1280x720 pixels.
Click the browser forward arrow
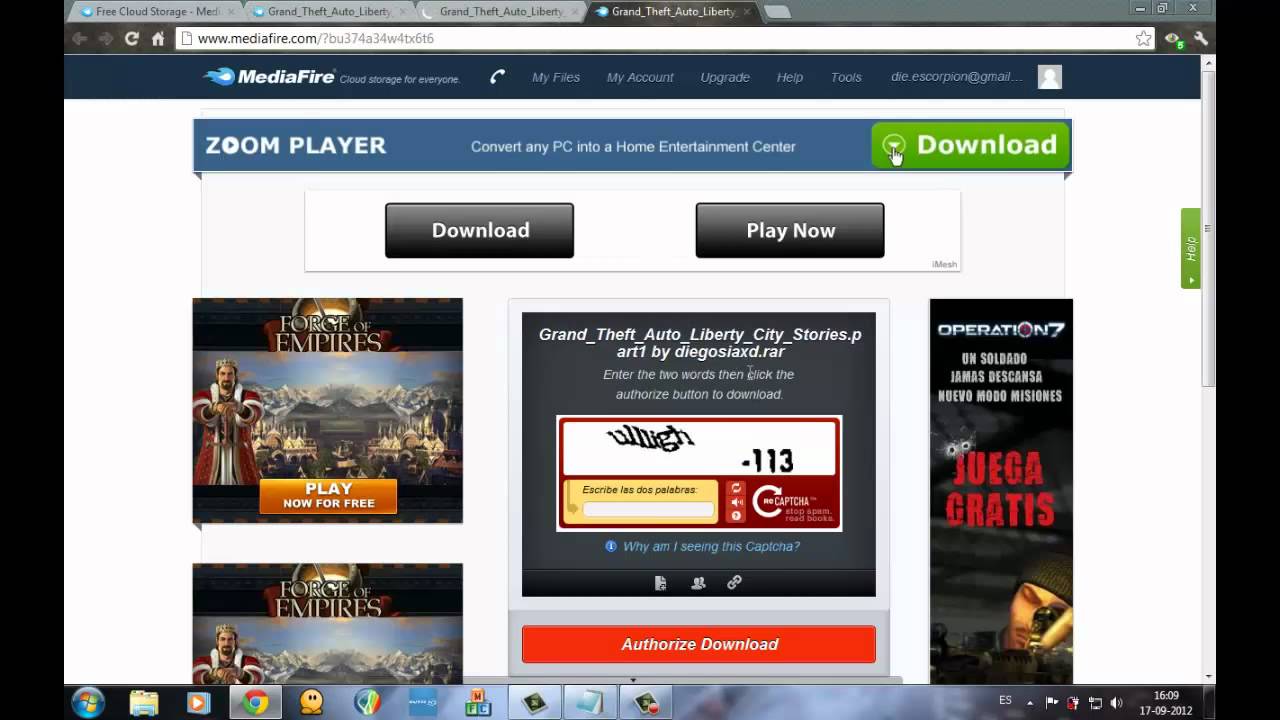tap(105, 38)
